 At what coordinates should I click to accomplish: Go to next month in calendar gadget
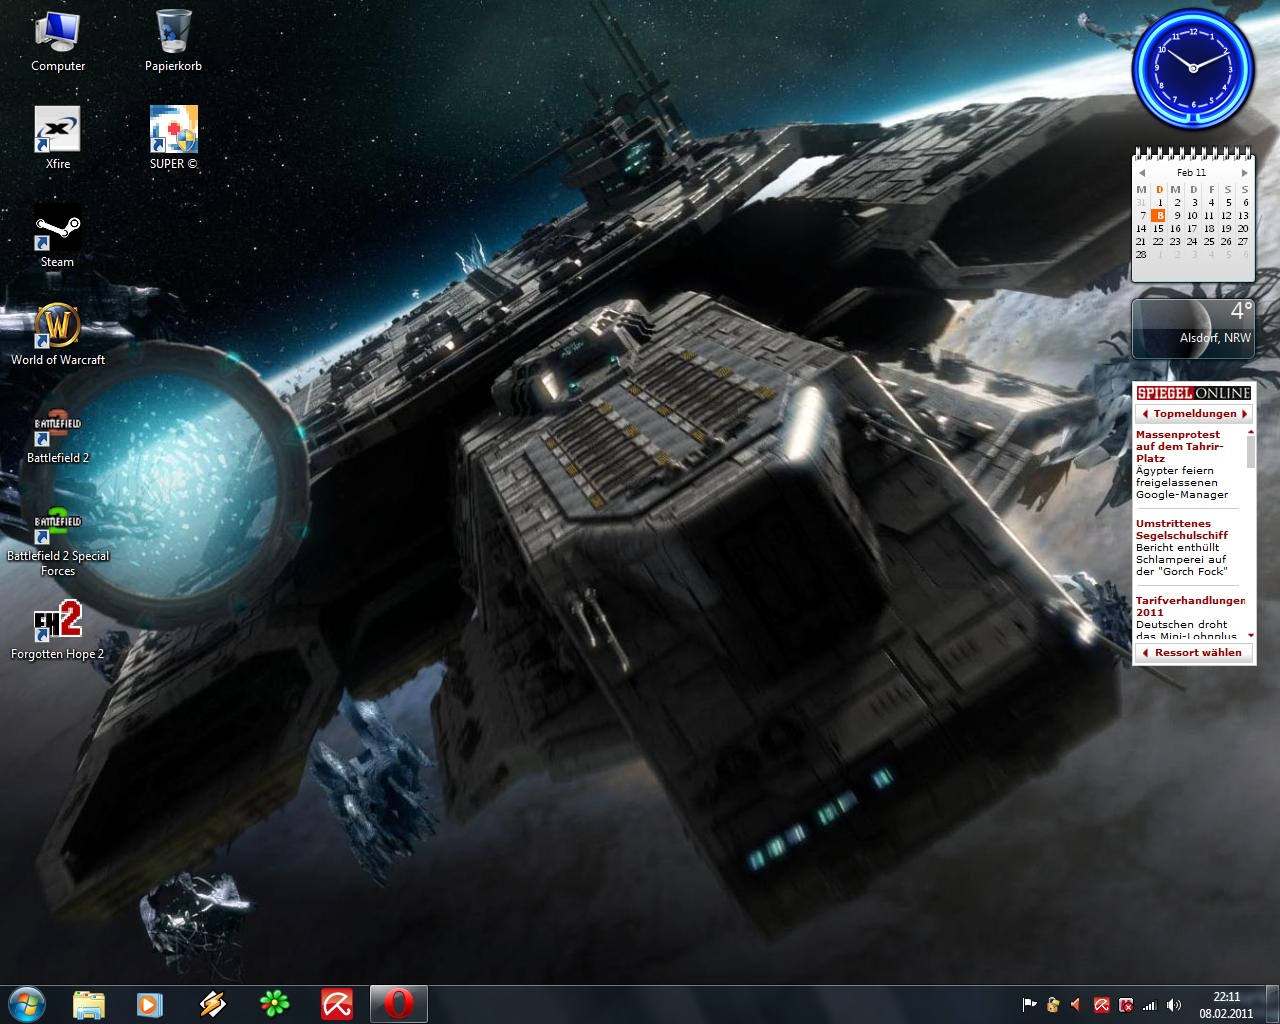coord(1244,173)
